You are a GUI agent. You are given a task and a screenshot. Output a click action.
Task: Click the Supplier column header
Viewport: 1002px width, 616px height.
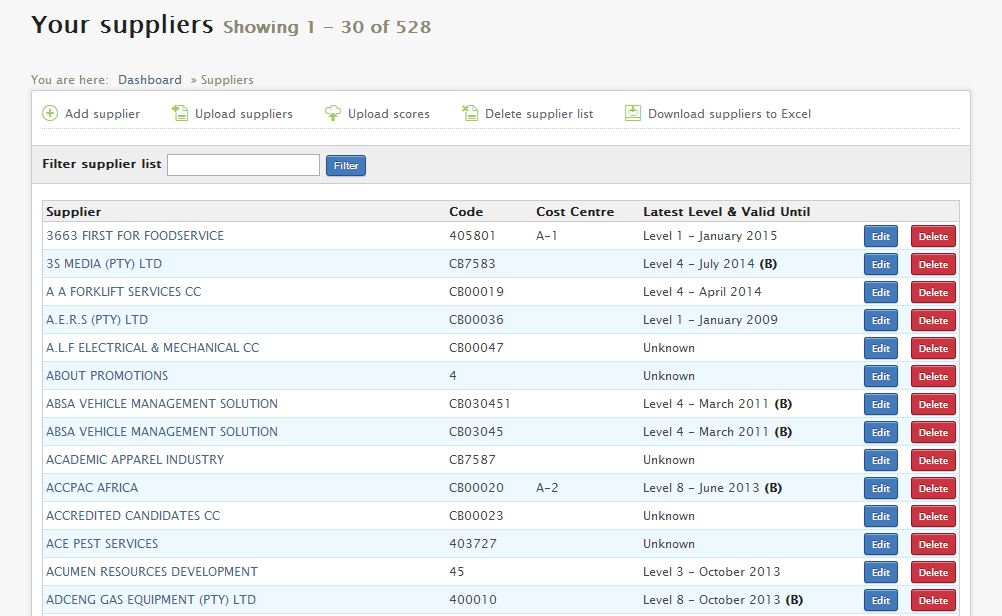[x=73, y=212]
